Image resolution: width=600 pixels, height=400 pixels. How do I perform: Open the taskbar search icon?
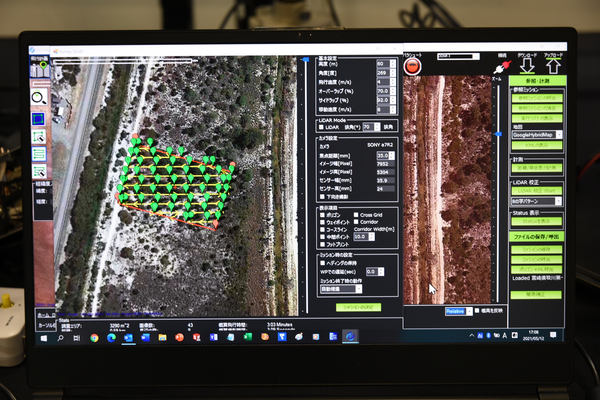pos(60,338)
